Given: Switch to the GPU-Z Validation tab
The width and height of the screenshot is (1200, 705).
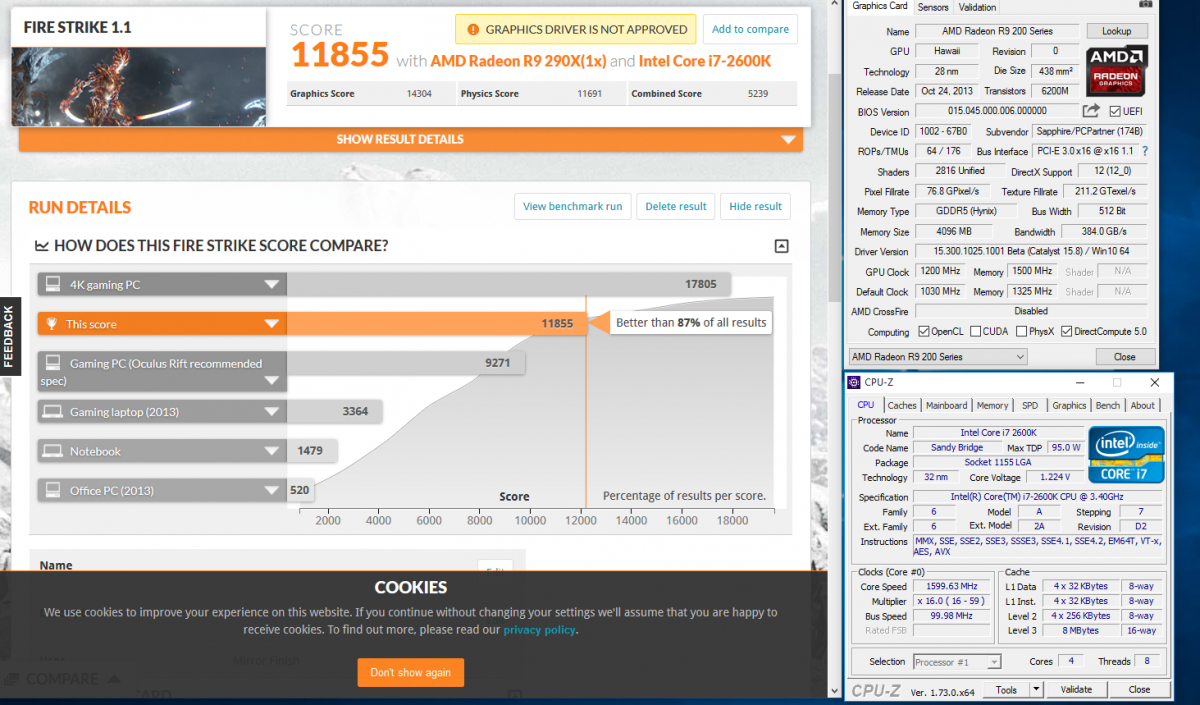Looking at the screenshot, I should (977, 7).
